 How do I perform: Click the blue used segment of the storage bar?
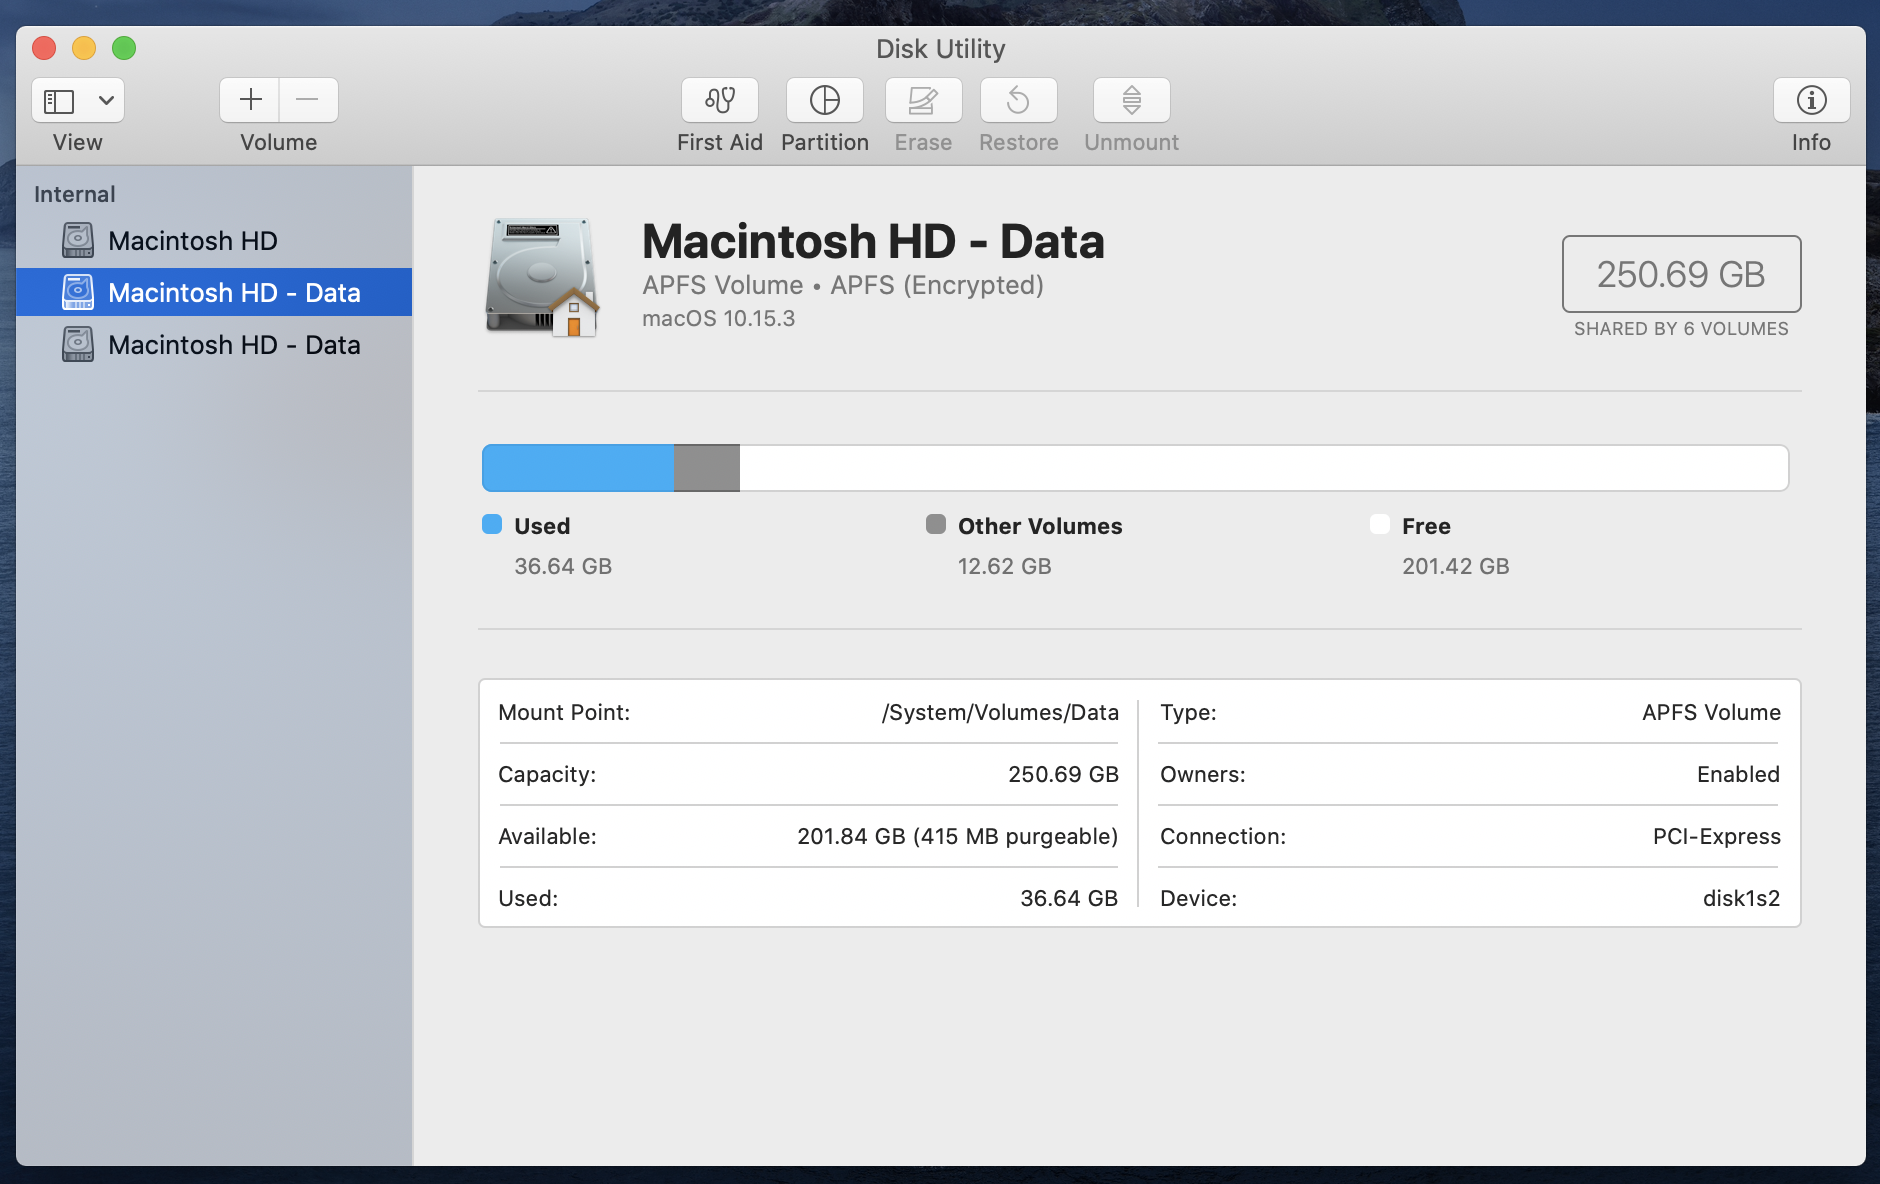(578, 468)
